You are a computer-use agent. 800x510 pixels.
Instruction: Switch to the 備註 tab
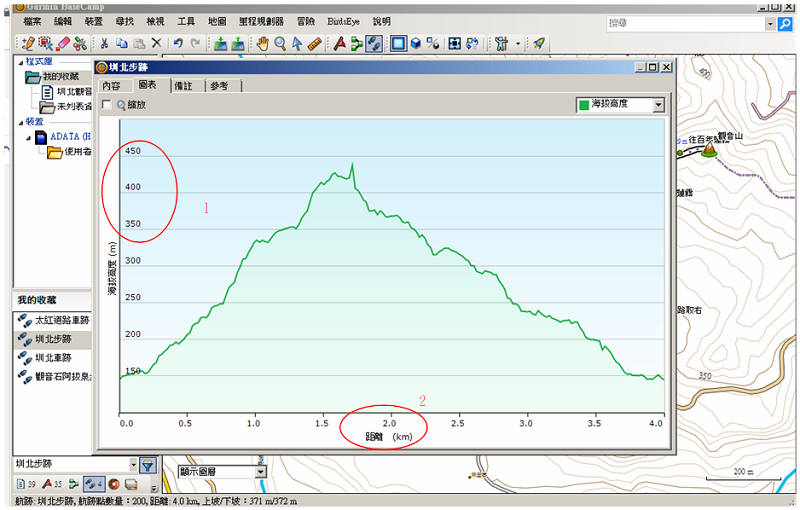click(184, 86)
